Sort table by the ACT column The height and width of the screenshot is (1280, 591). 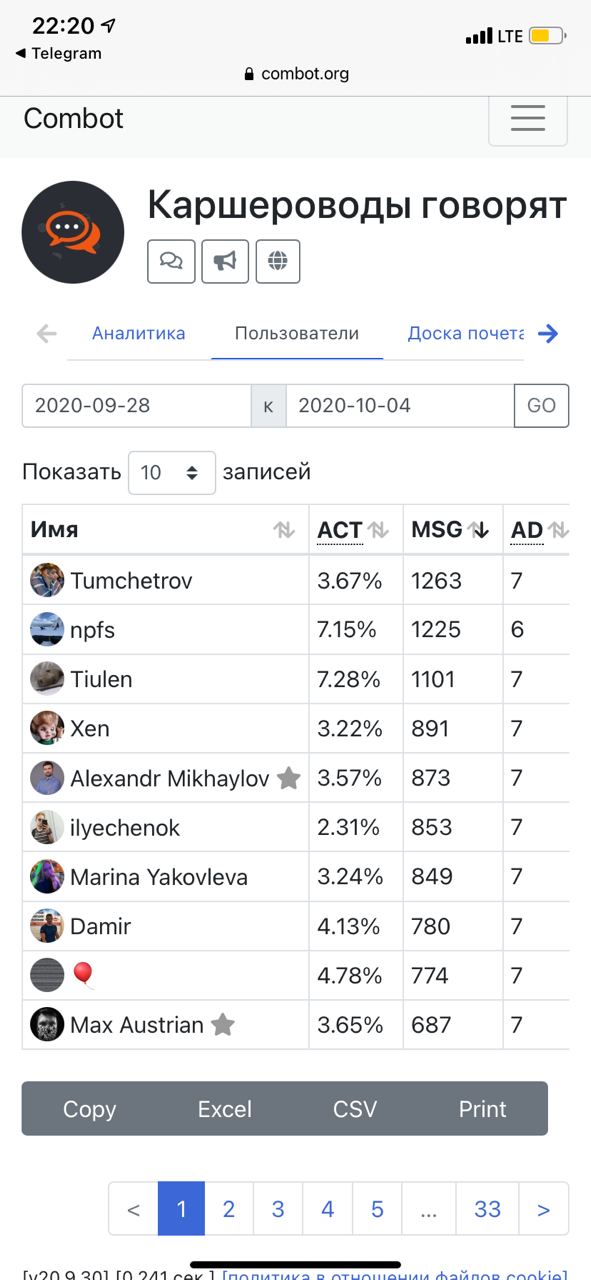point(355,530)
